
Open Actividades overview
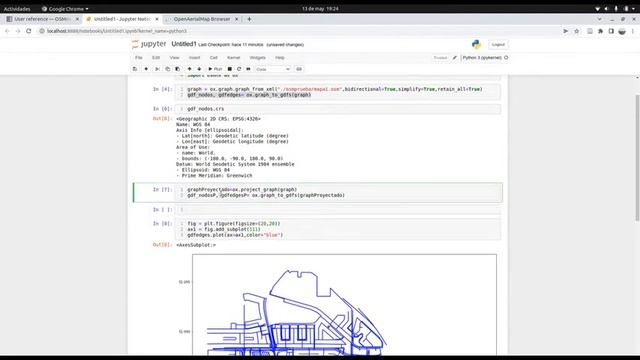click(17, 9)
